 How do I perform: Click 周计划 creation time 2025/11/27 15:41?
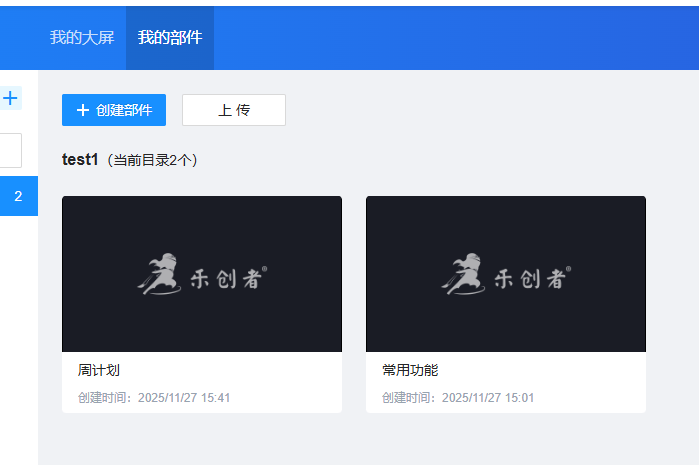[154, 397]
